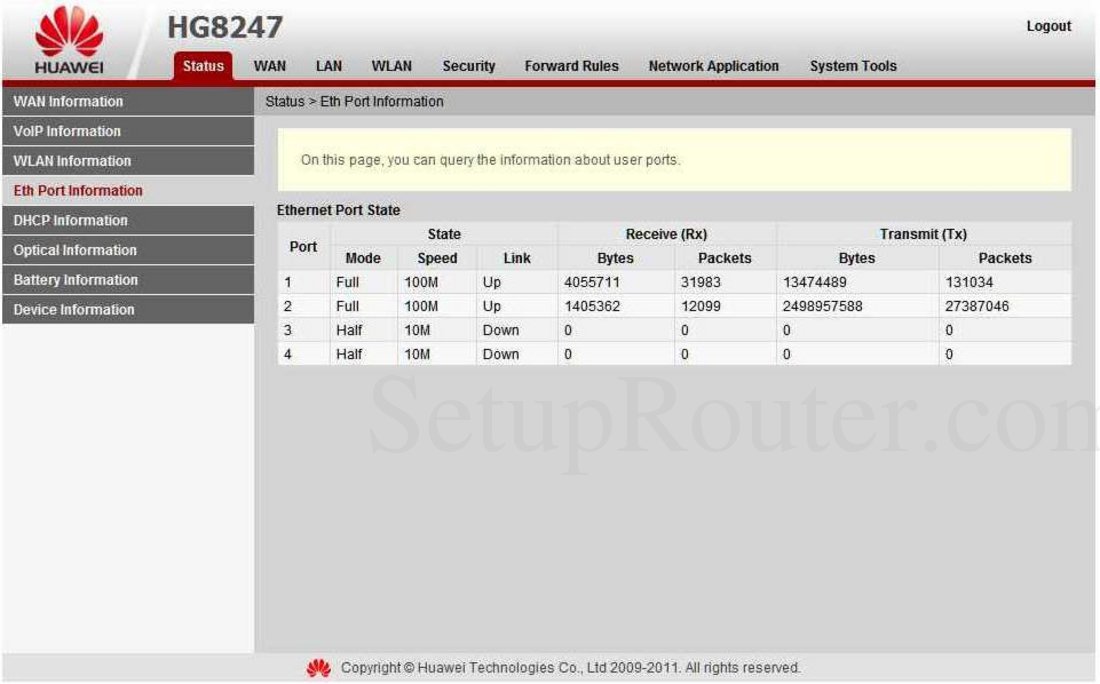
Task: Select WAN Information in the sidebar
Action: point(68,101)
